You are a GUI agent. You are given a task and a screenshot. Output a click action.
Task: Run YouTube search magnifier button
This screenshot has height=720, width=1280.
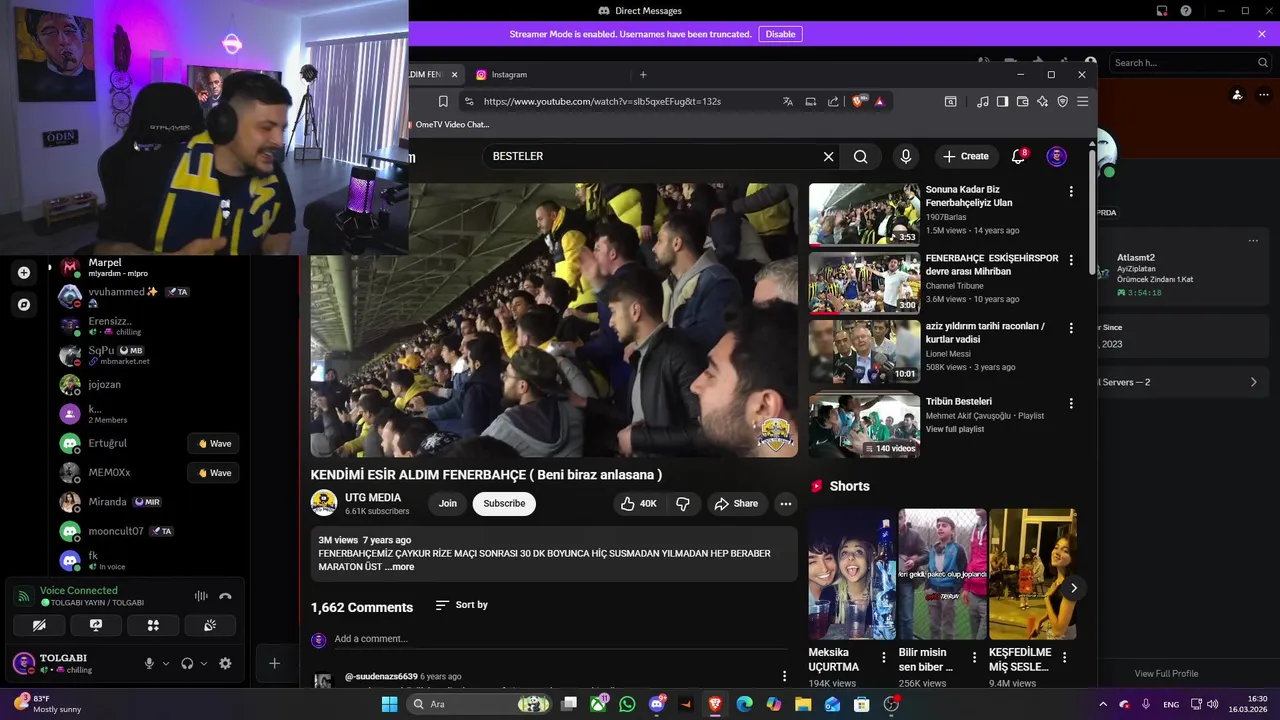[861, 156]
